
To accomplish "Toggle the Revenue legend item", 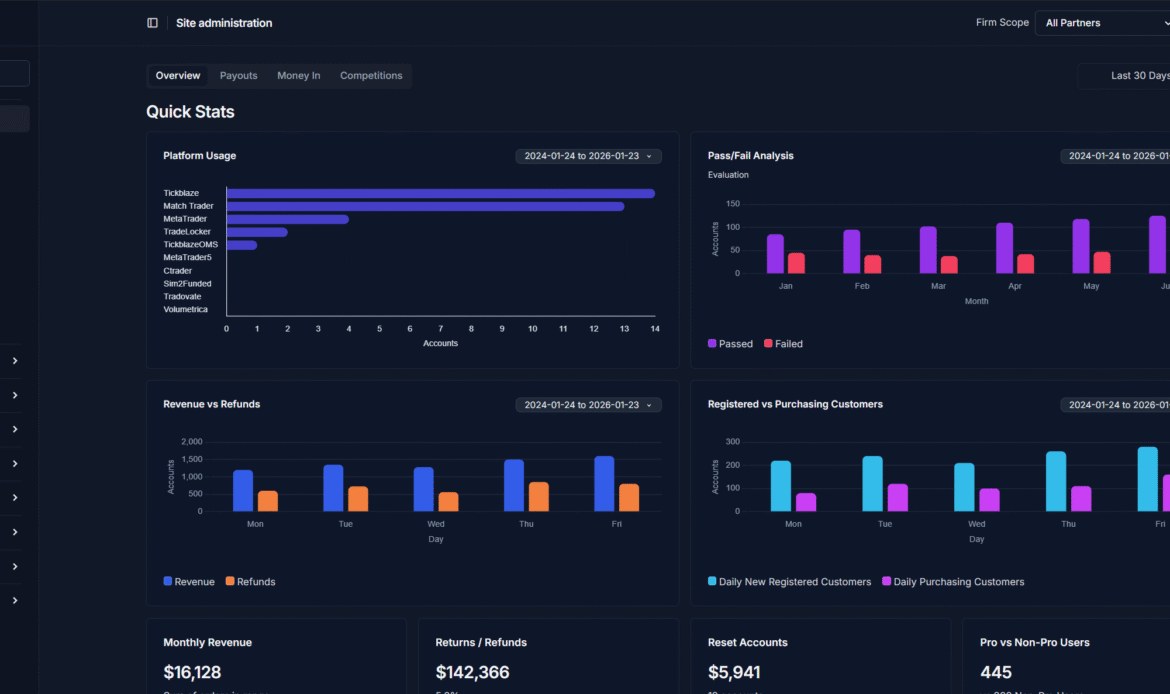I will coord(188,582).
